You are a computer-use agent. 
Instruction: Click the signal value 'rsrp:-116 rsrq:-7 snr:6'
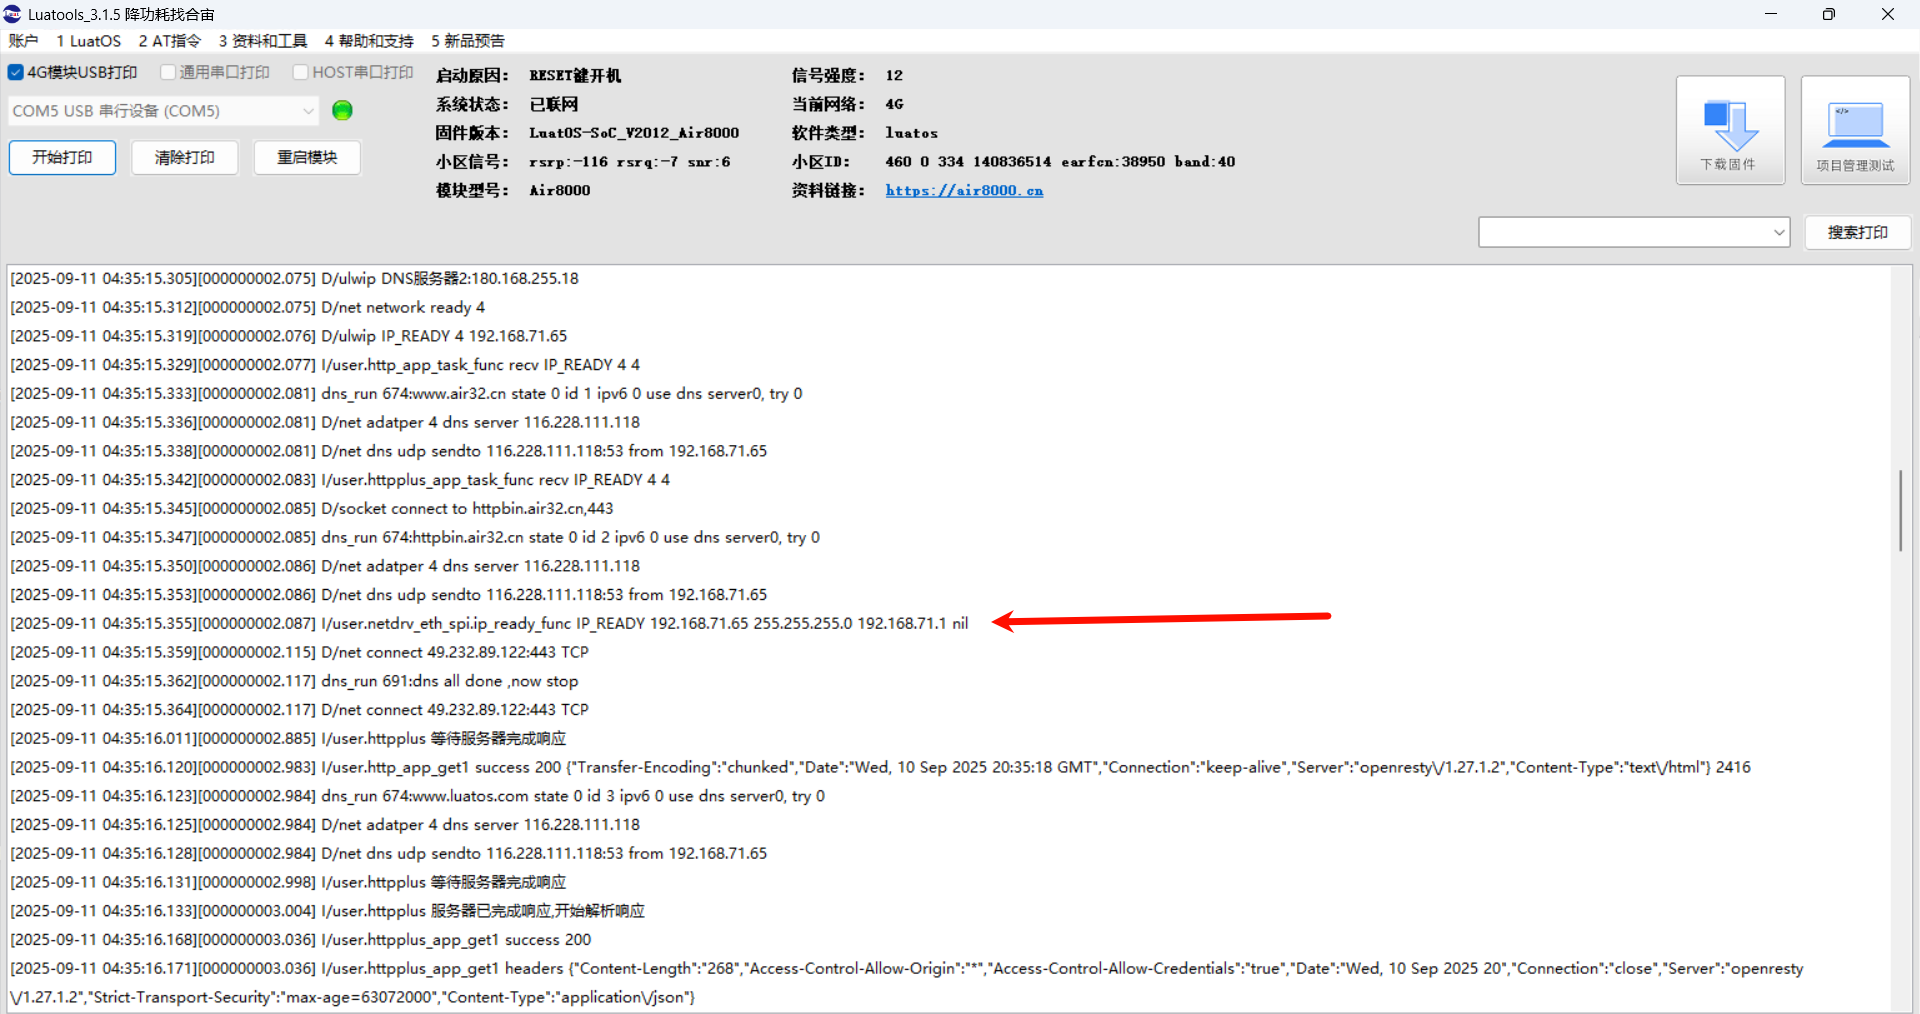(x=630, y=161)
